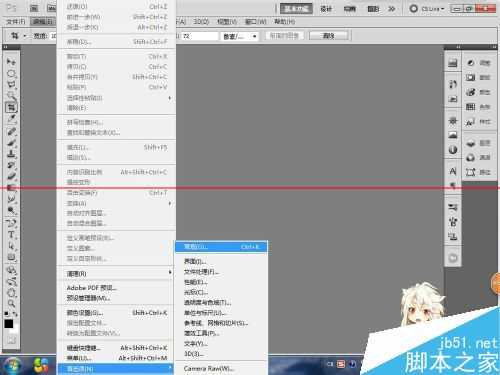The height and width of the screenshot is (375, 500).
Task: Choose 文字(Y) Type preferences
Action: [x=221, y=343]
